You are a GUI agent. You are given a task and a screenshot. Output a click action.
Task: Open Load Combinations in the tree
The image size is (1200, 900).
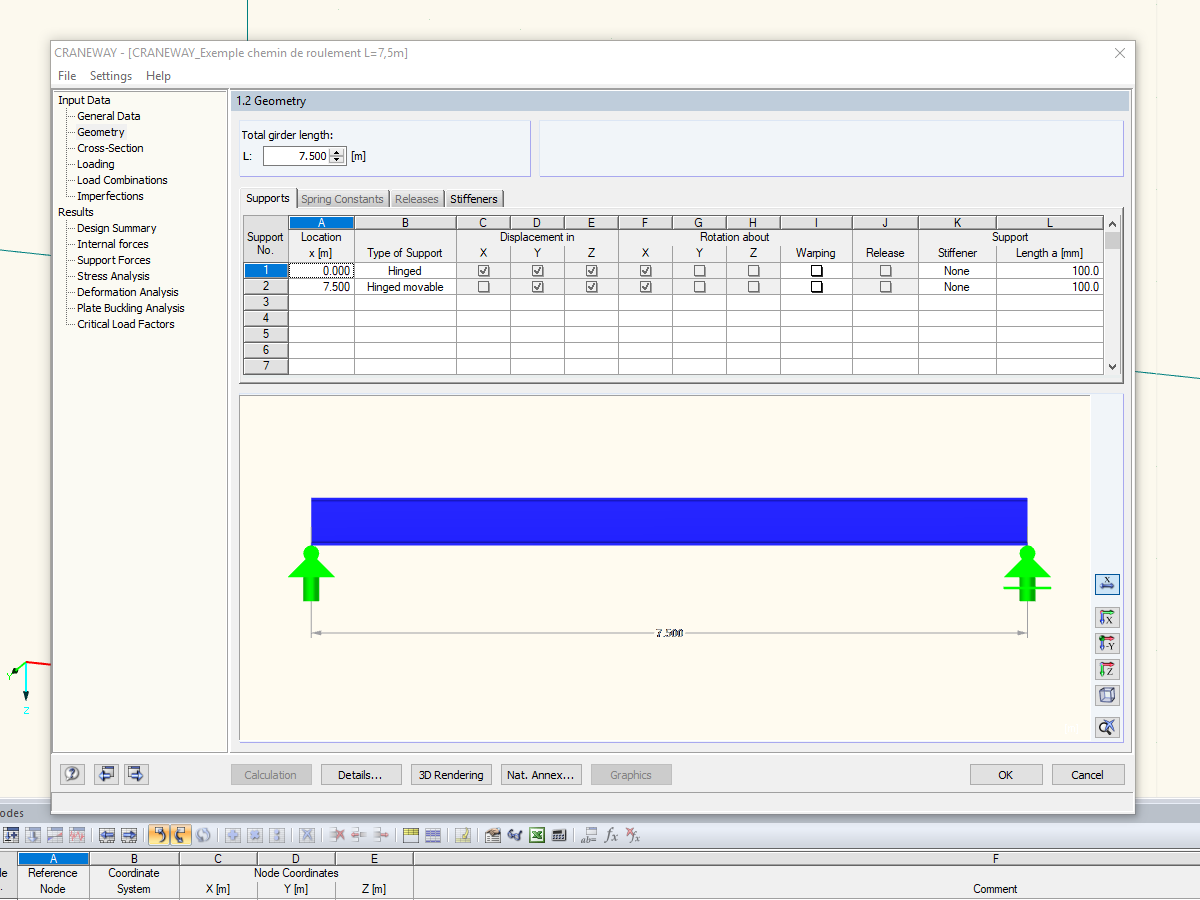coord(122,180)
